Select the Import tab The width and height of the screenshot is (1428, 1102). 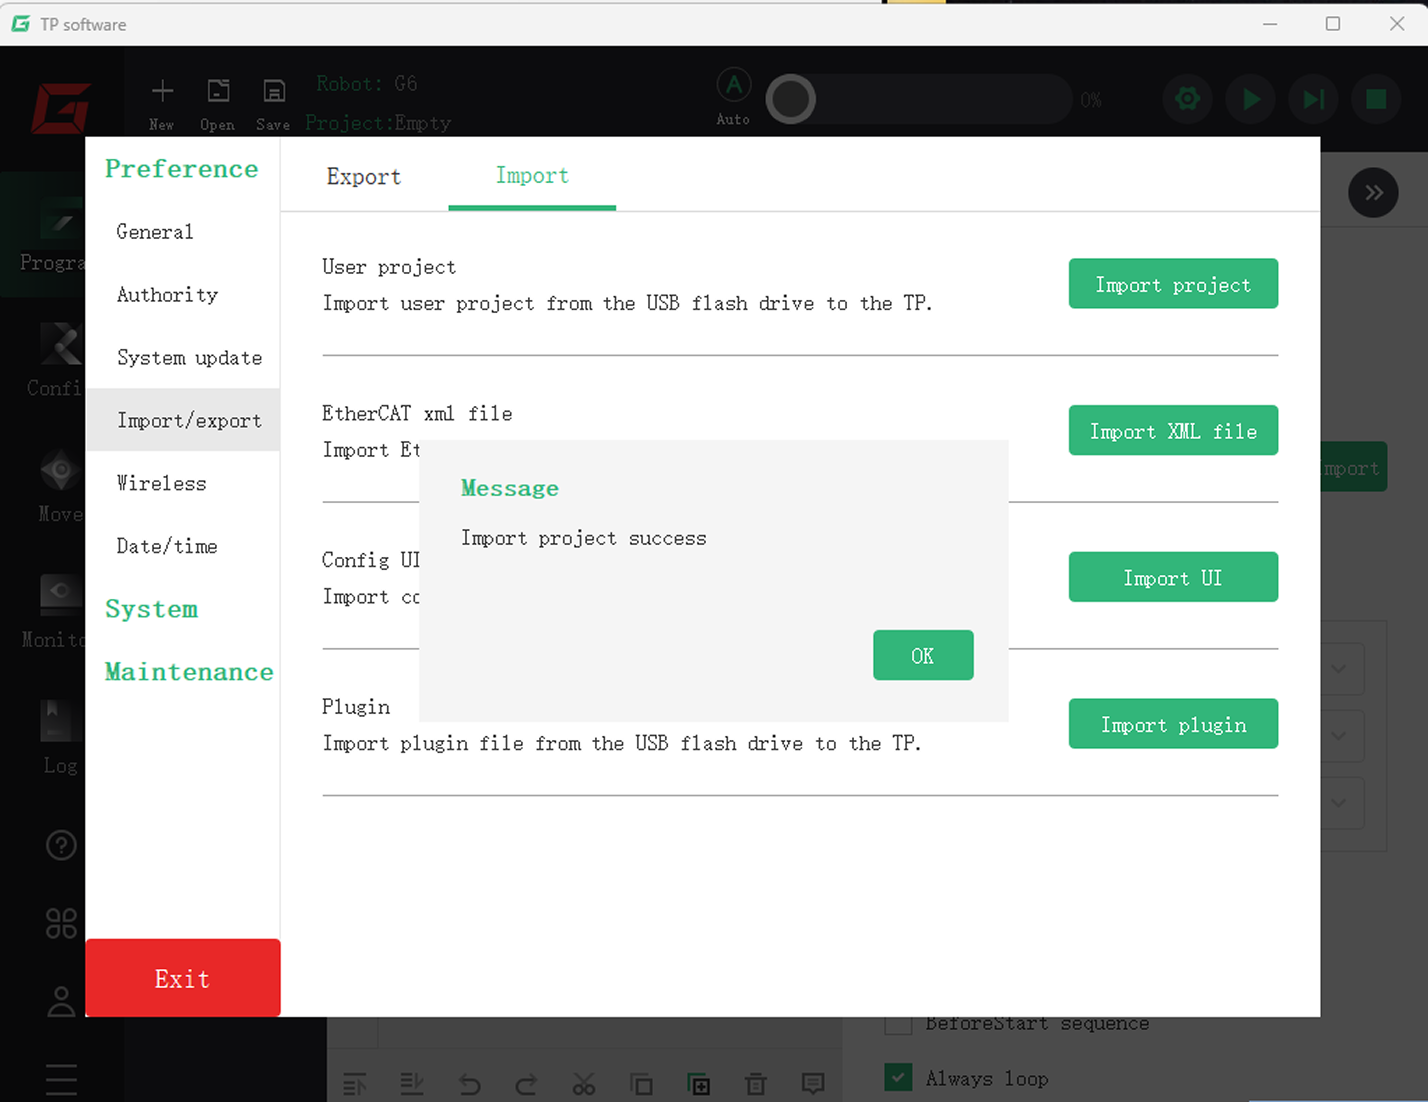(x=532, y=176)
